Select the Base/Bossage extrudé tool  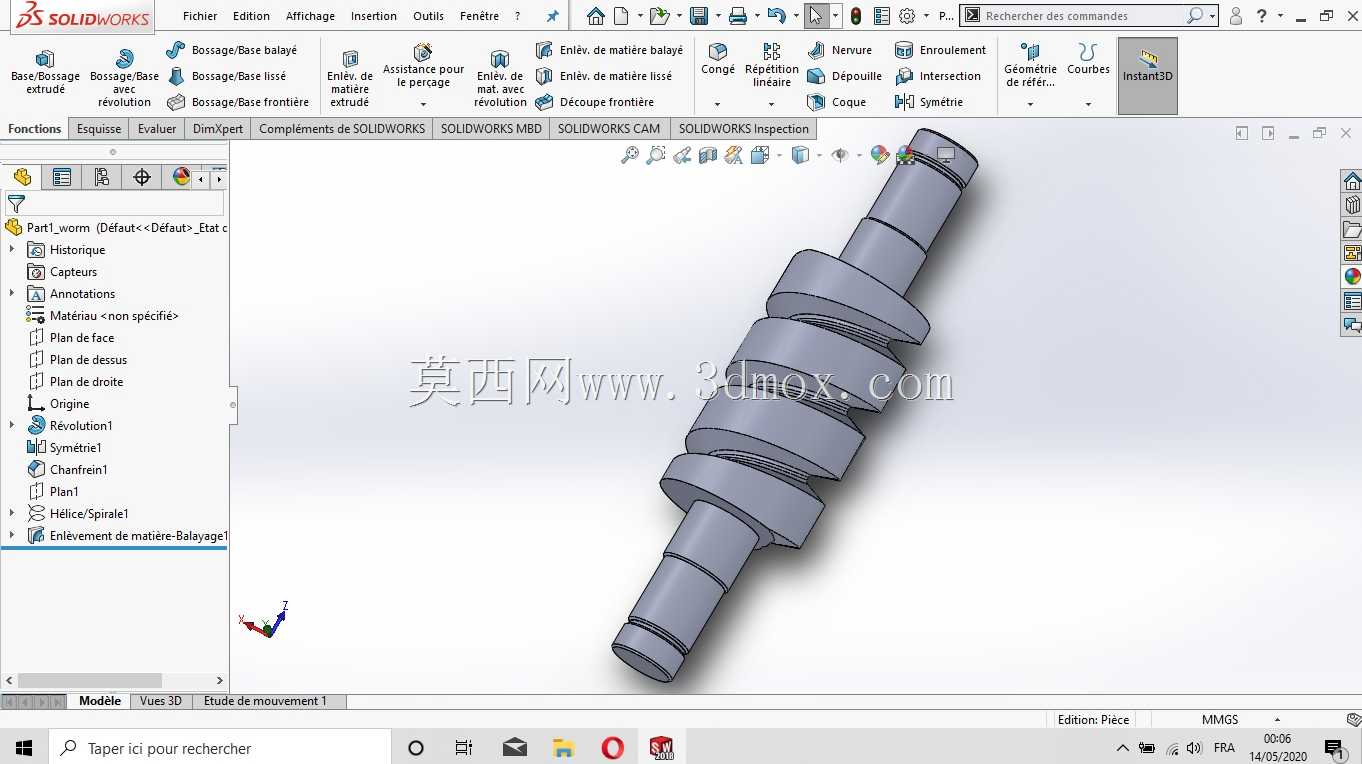coord(45,73)
